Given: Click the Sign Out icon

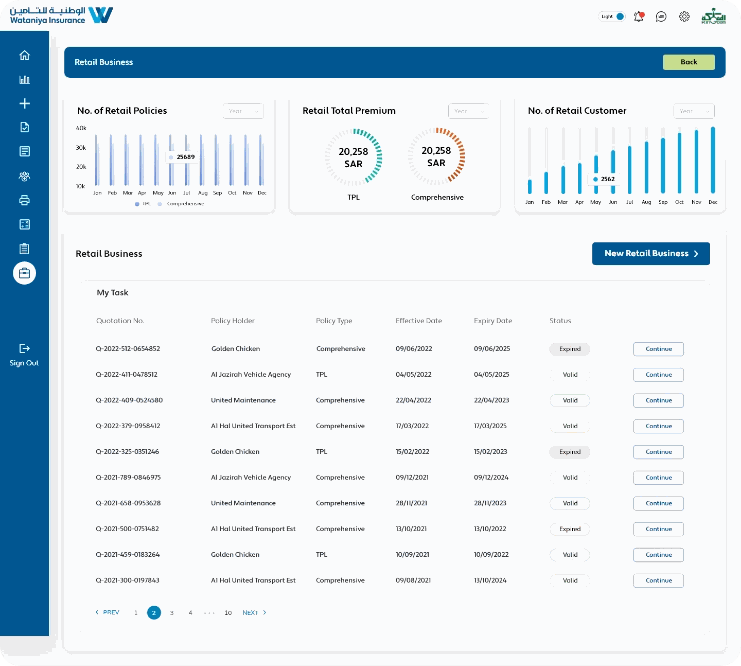Looking at the screenshot, I should pyautogui.click(x=25, y=348).
